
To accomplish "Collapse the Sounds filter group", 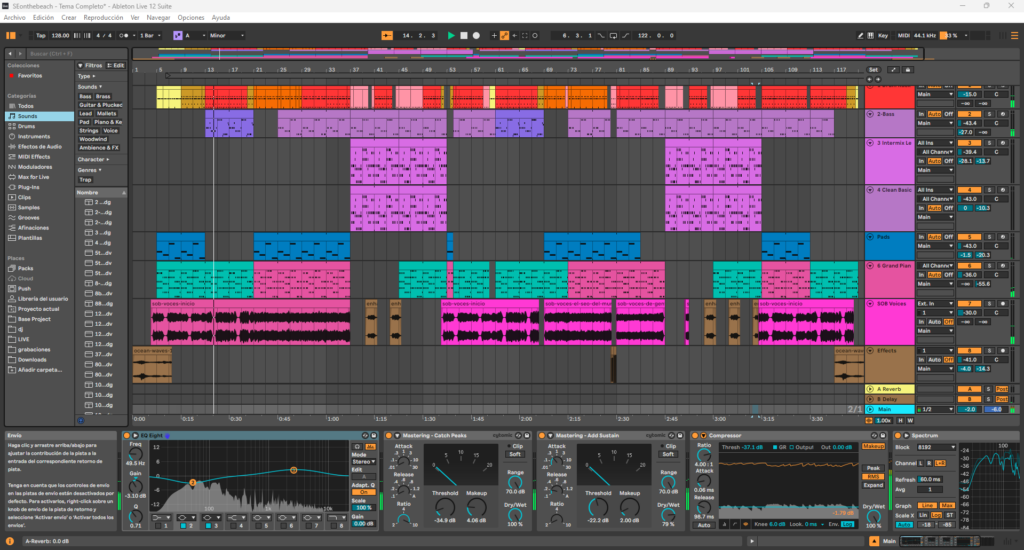I will pos(89,86).
